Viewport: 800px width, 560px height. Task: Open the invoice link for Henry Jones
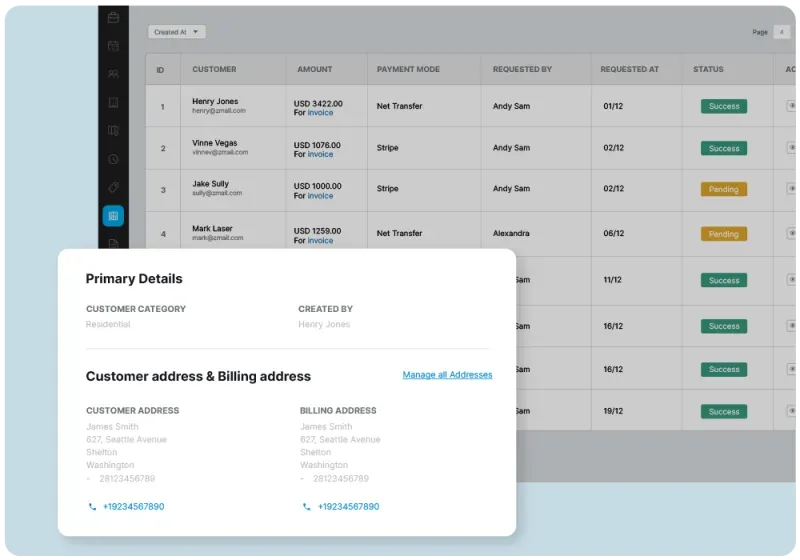320,113
